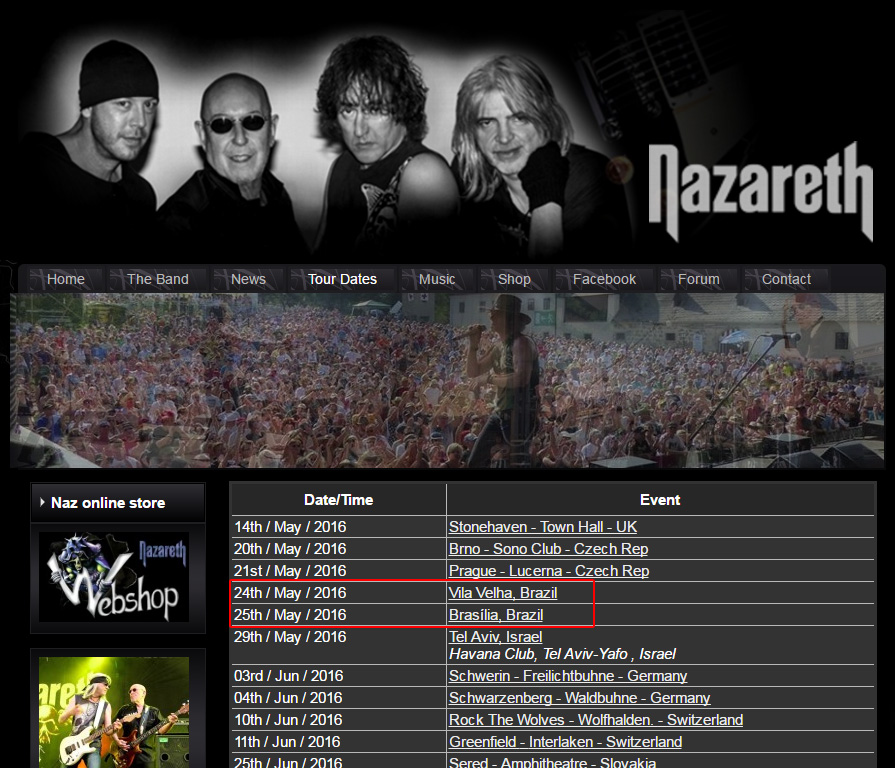895x768 pixels.
Task: Visit the Shop page
Action: (x=514, y=279)
